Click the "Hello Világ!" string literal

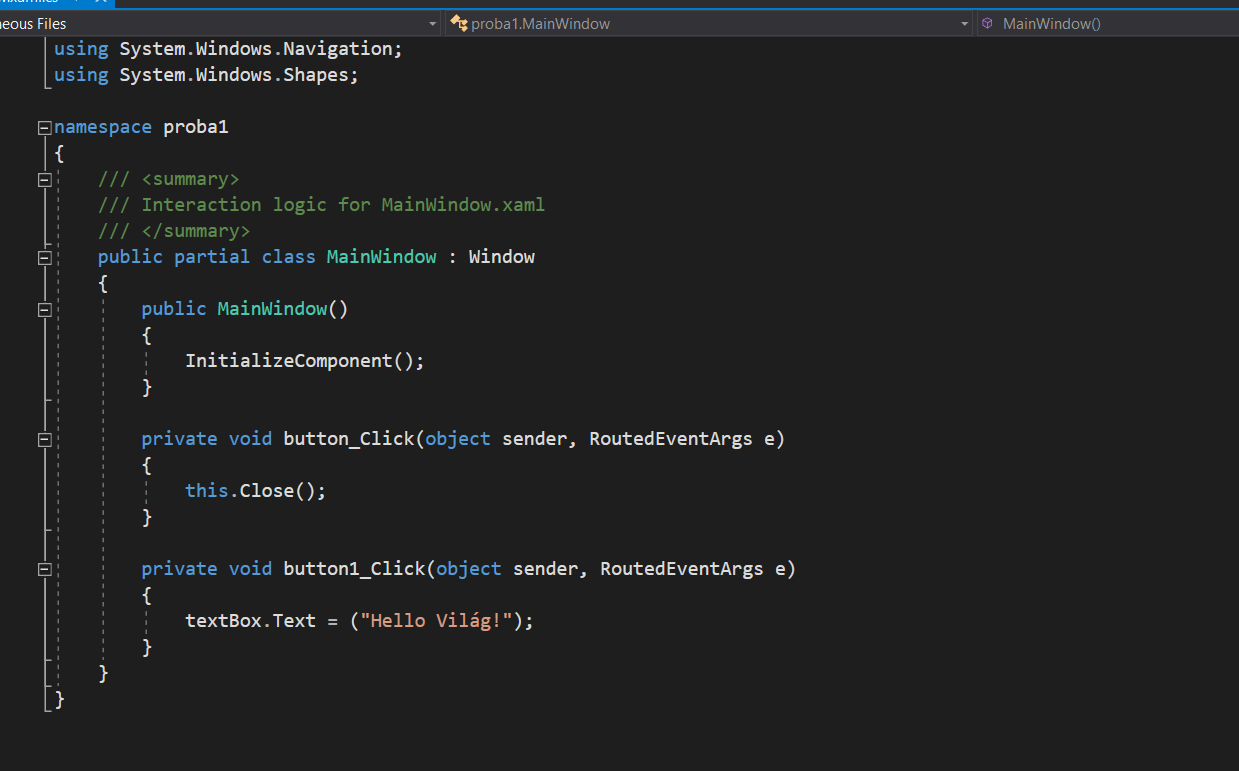[x=441, y=621]
